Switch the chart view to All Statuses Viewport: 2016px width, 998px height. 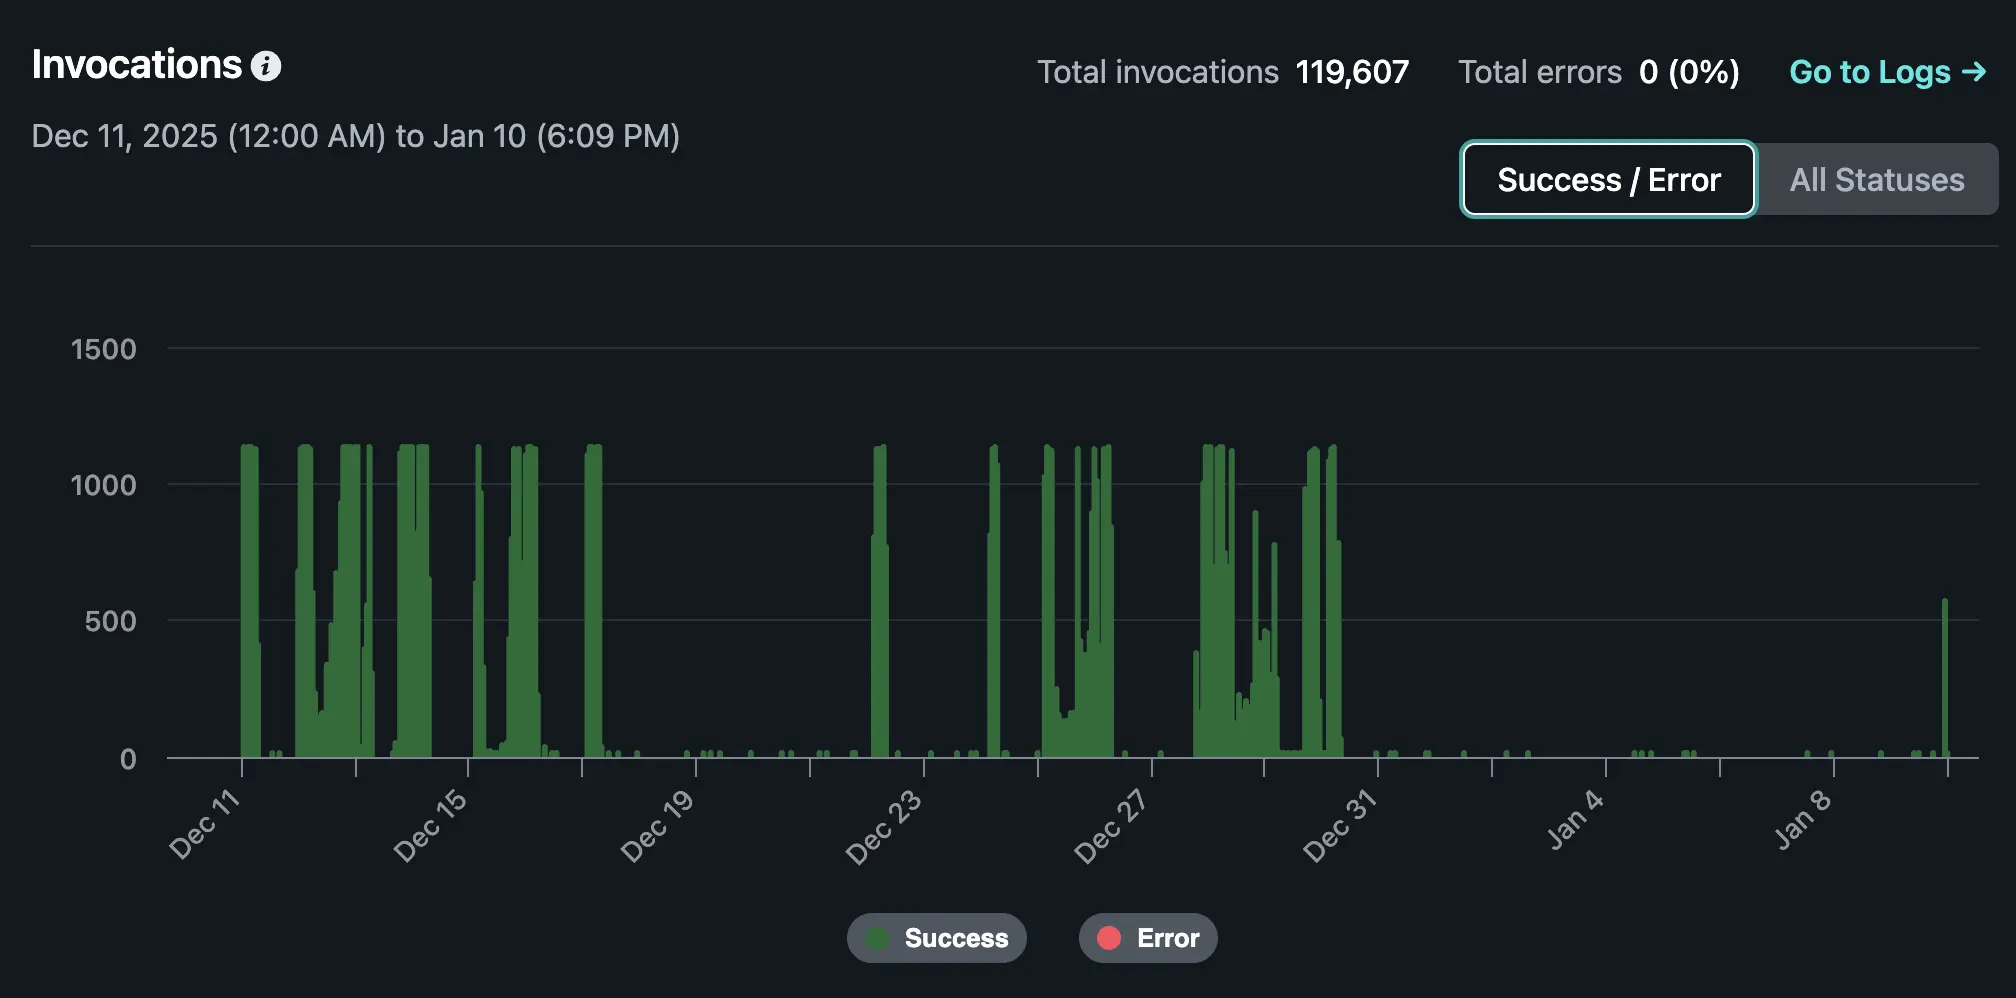coord(1877,179)
